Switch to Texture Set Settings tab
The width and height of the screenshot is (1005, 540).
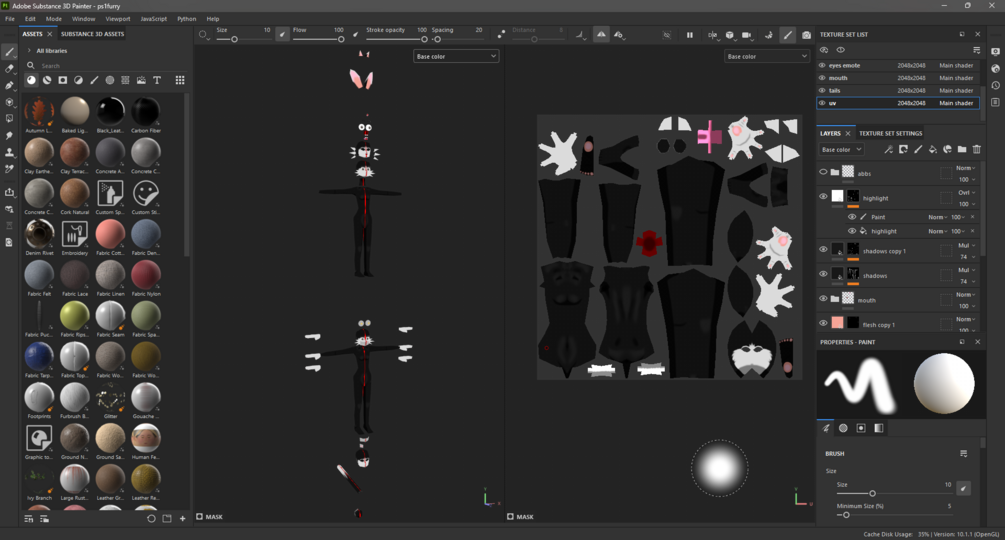point(890,133)
